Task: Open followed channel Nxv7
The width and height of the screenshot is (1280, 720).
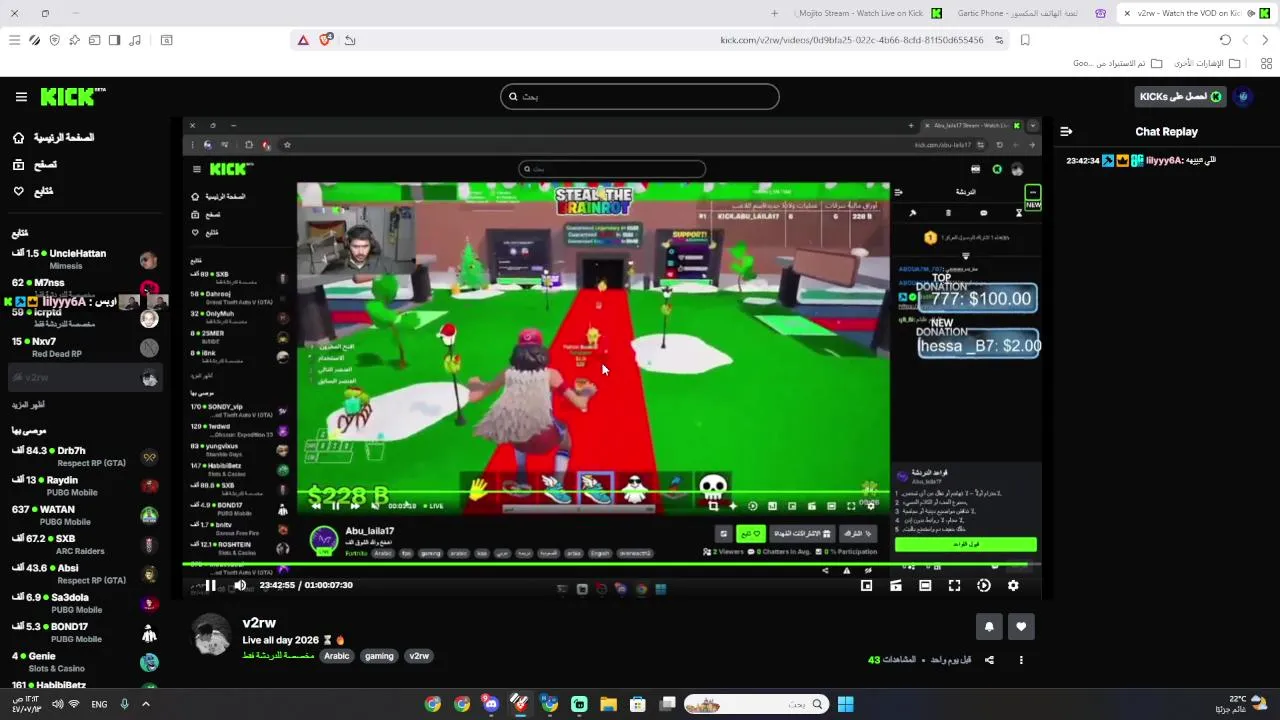Action: pos(85,347)
